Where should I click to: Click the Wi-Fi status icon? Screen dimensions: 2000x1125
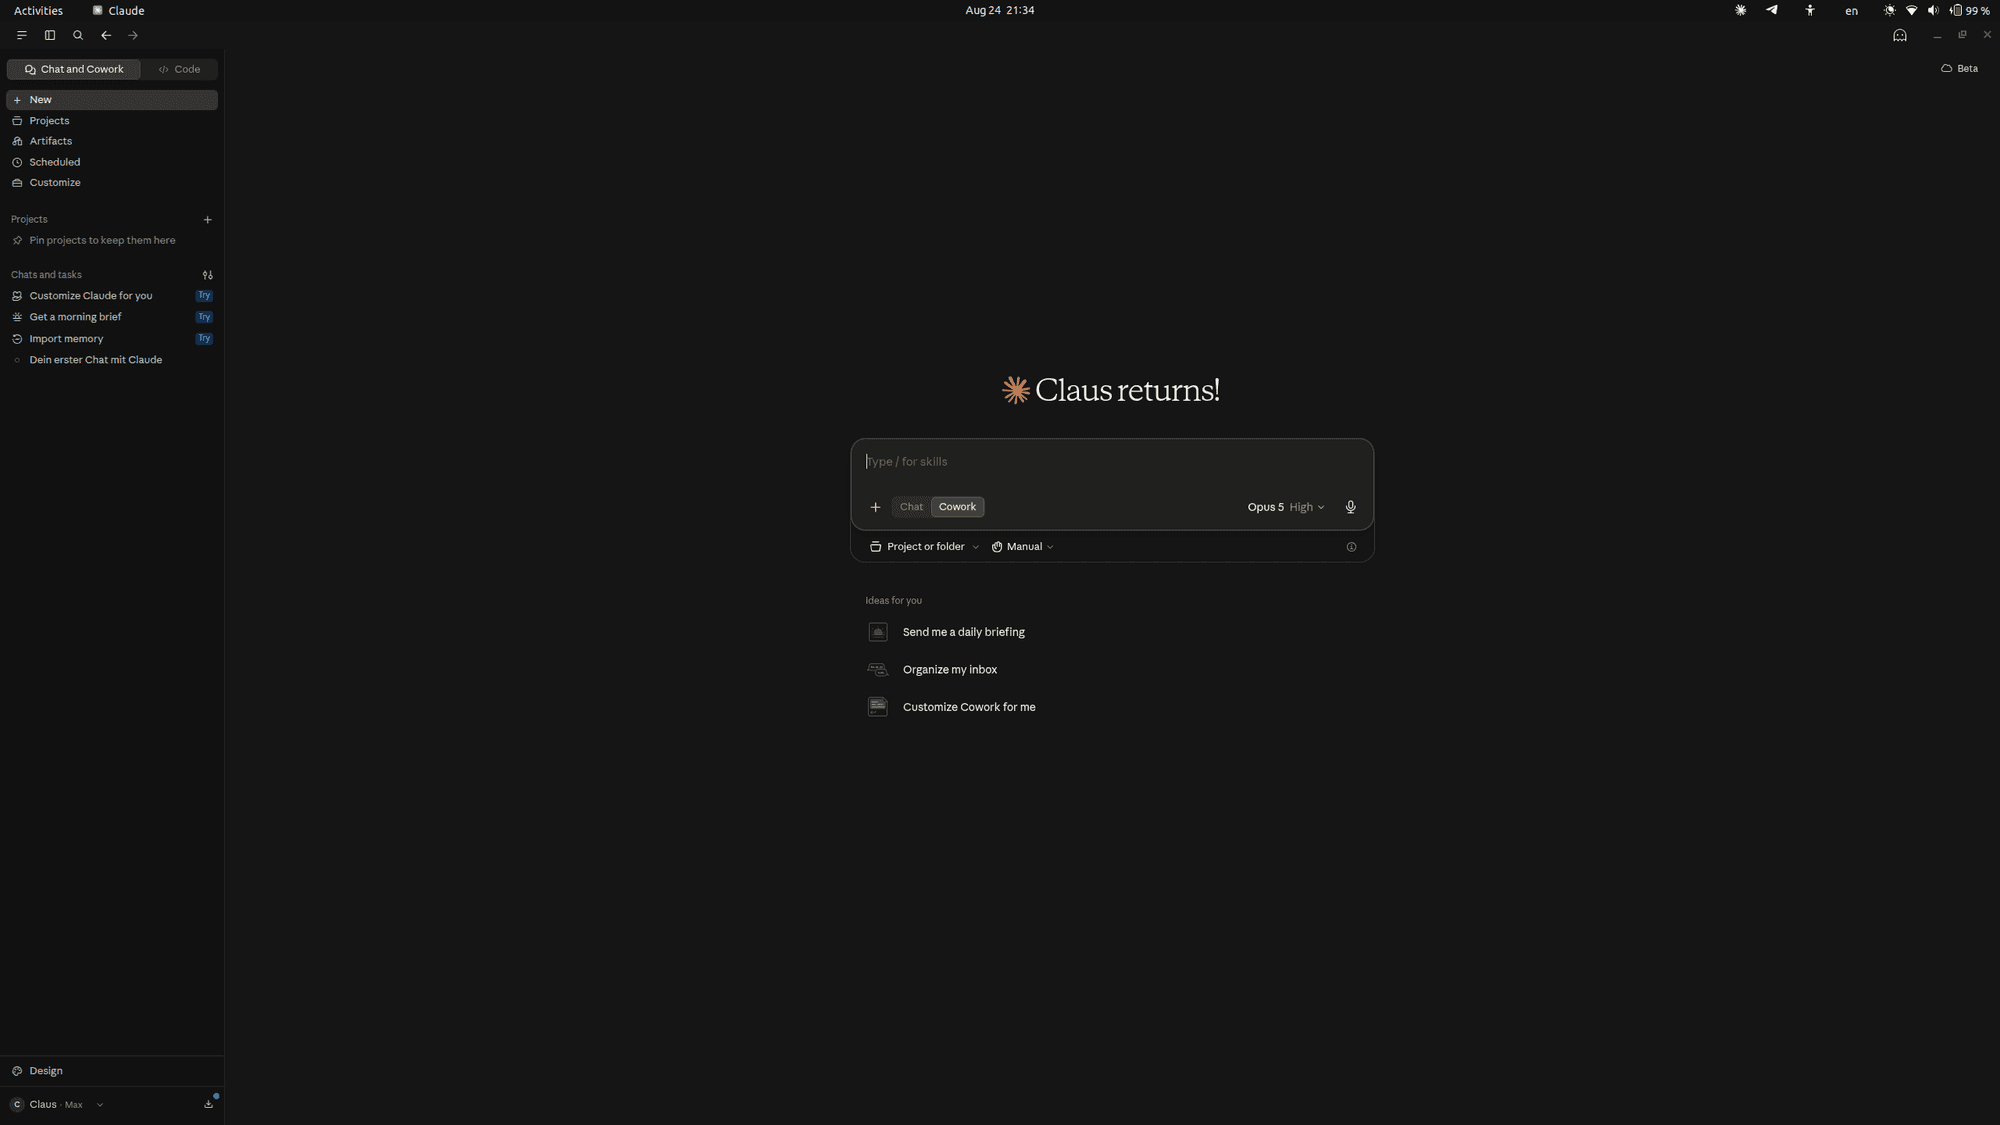click(x=1911, y=10)
